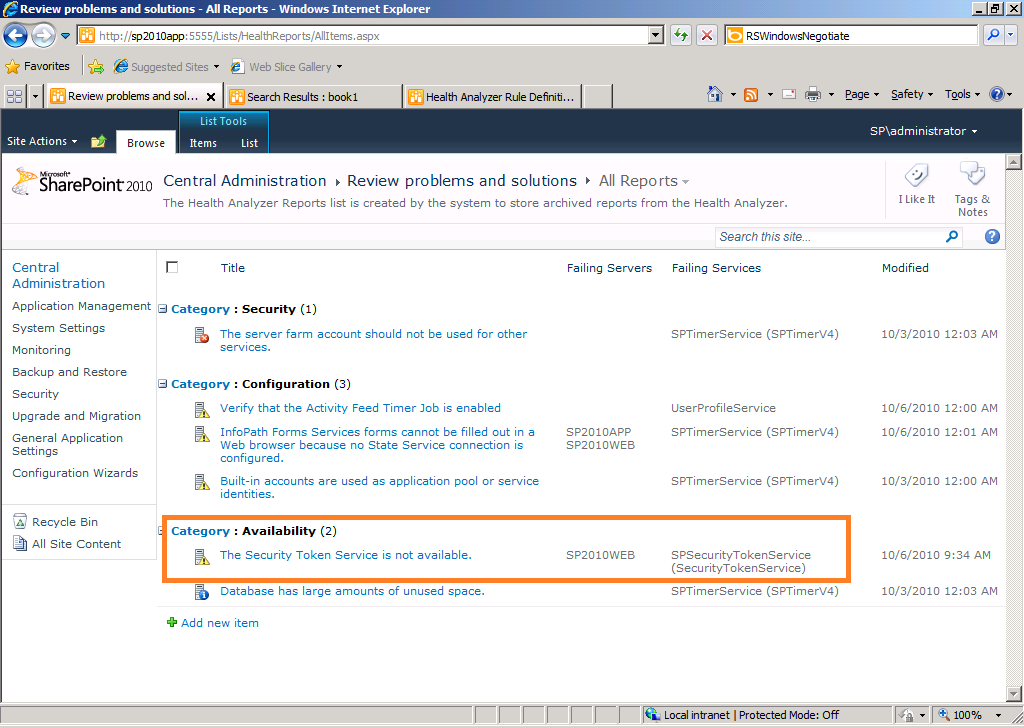Viewport: 1024px width, 728px height.
Task: Click the error icon beside server farm account rule
Action: point(202,336)
